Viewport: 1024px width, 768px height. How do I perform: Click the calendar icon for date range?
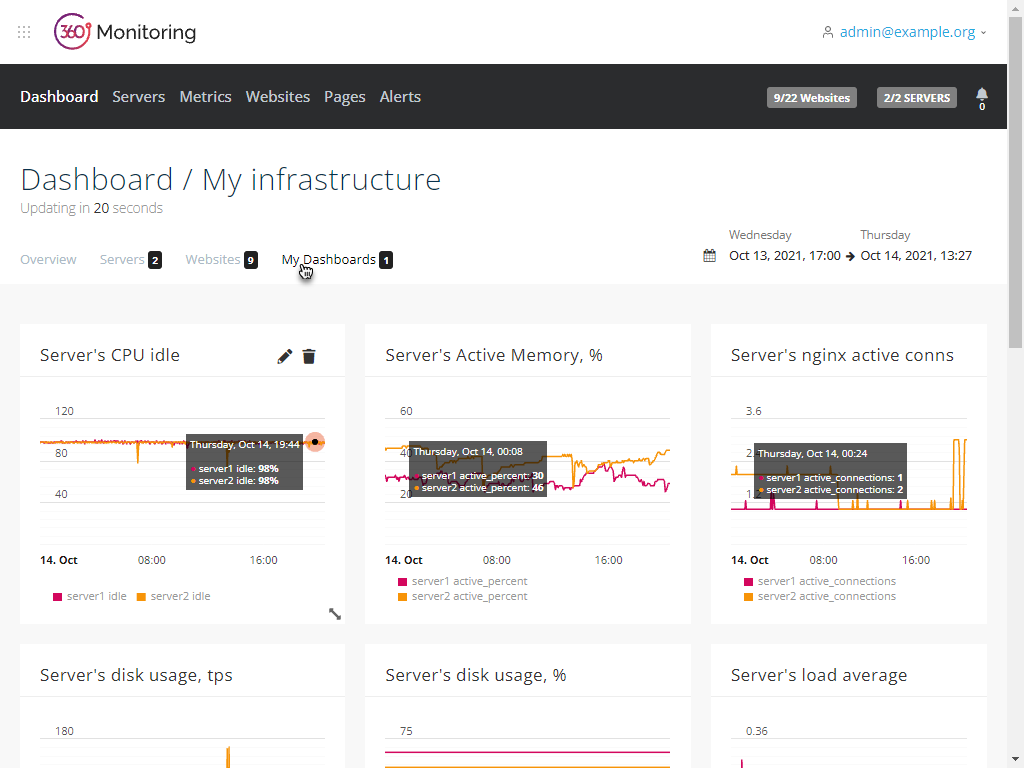pyautogui.click(x=709, y=256)
